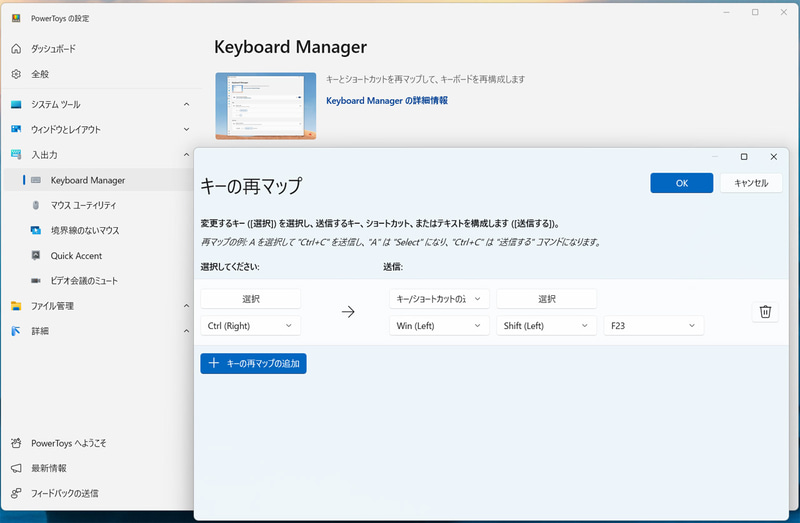
Task: Click the PowerToys へようこそ icon
Action: click(16, 443)
